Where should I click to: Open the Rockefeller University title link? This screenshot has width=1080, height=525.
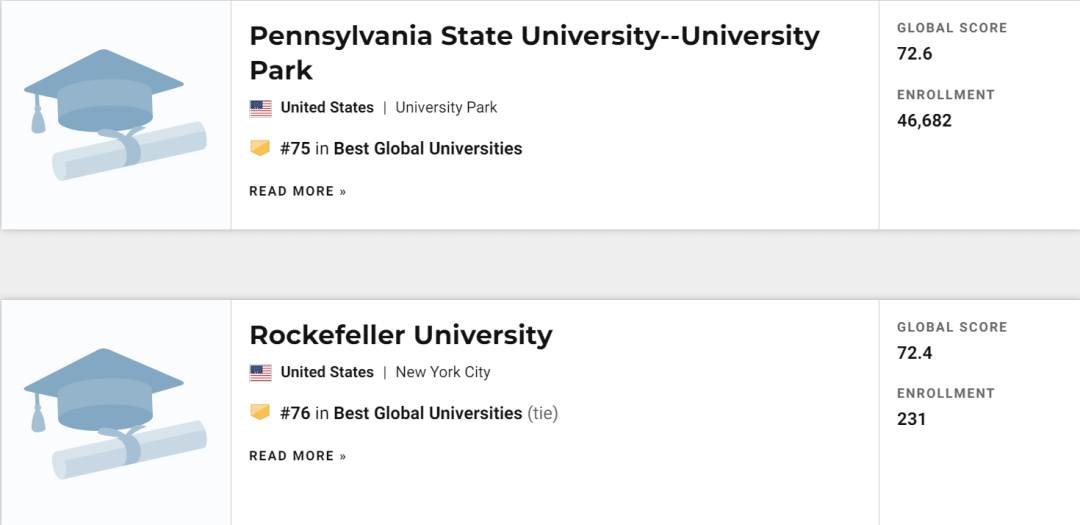point(401,335)
